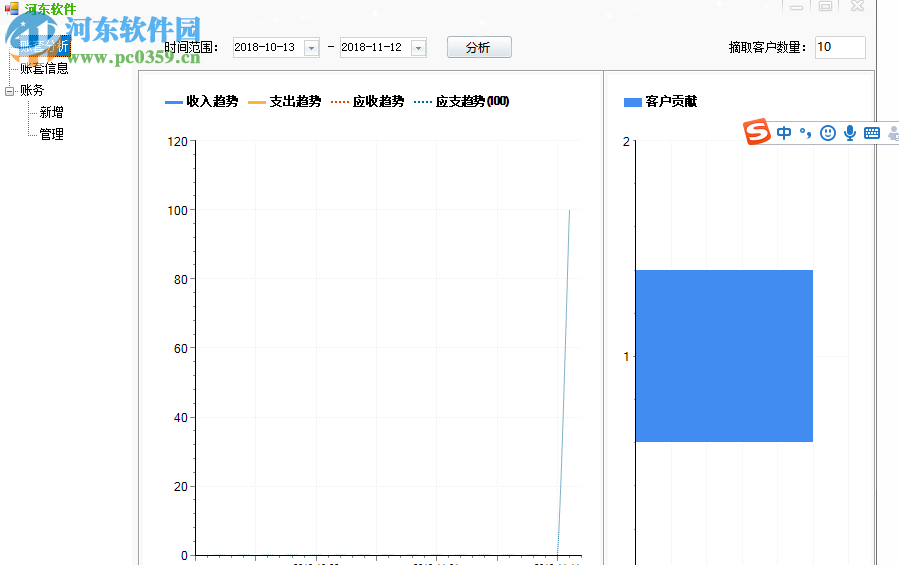Select the 账套信息 tree item
The width and height of the screenshot is (899, 565).
[x=44, y=68]
